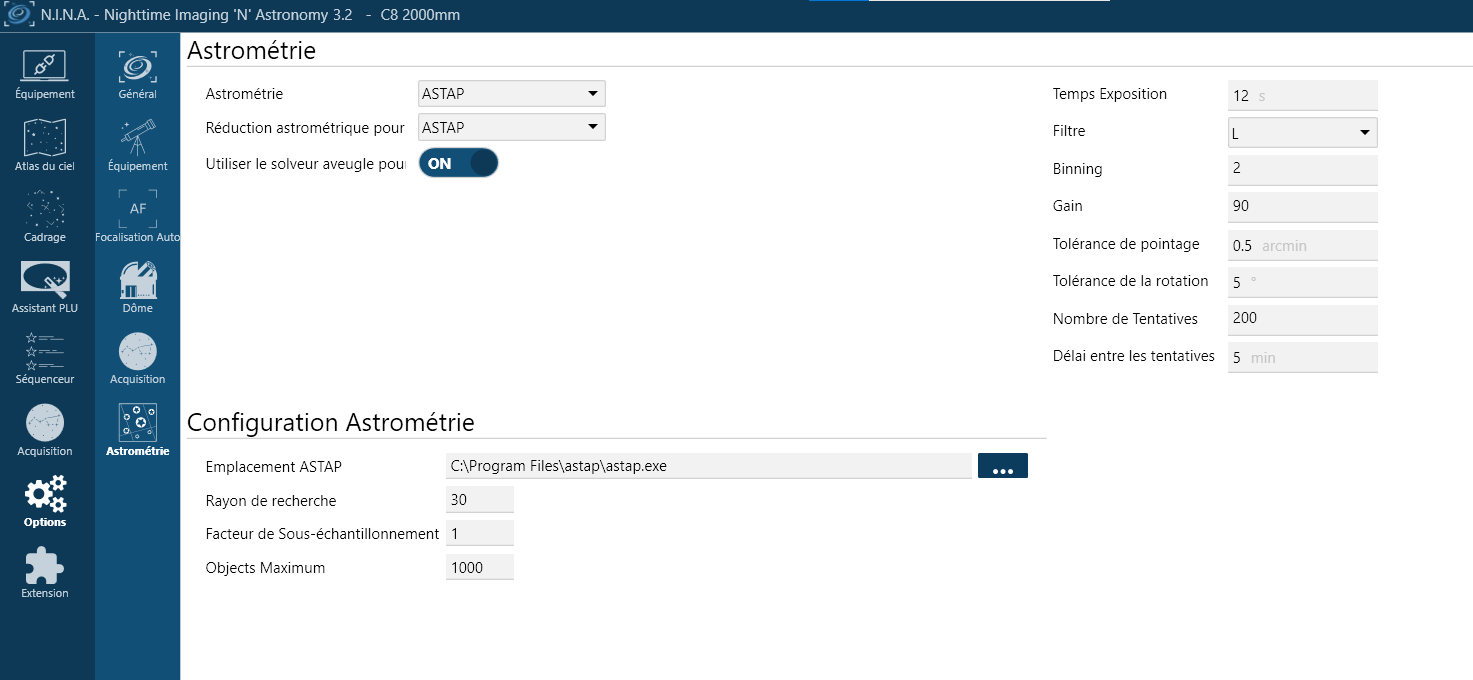
Task: Switch to Général options tab
Action: click(x=138, y=75)
